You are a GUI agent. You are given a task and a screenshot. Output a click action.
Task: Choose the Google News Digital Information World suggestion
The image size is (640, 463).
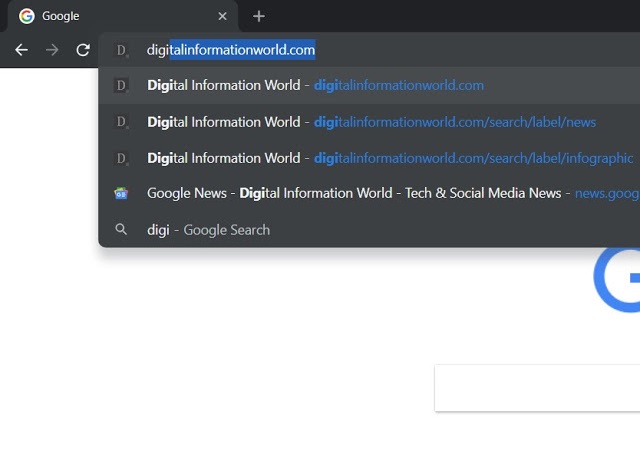369,193
